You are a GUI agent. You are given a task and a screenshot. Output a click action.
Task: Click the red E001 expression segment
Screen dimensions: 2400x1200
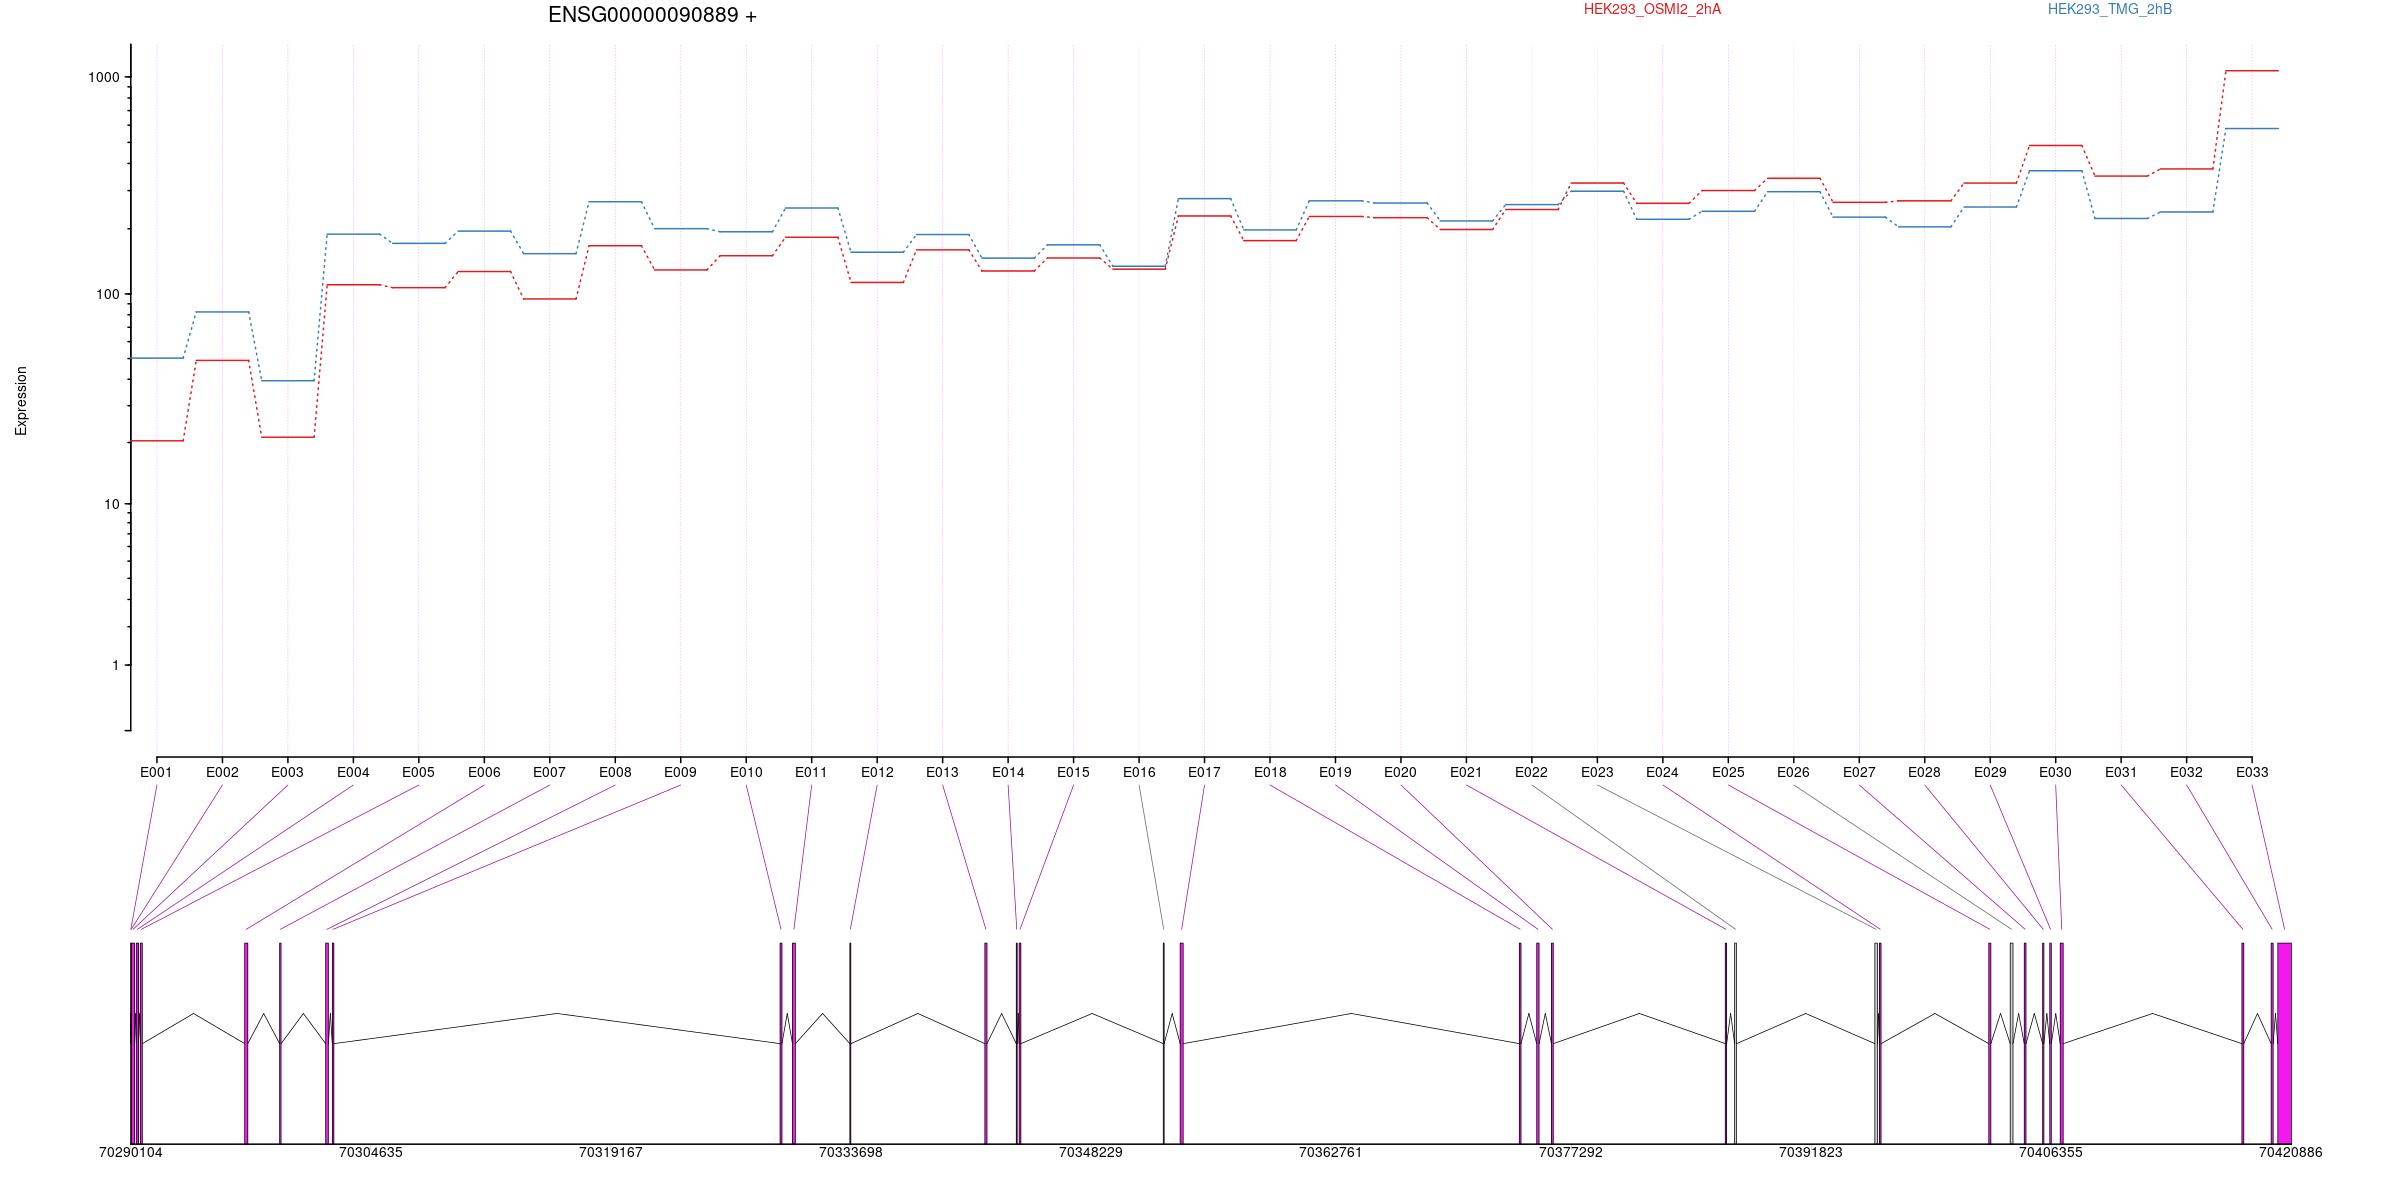[x=157, y=440]
